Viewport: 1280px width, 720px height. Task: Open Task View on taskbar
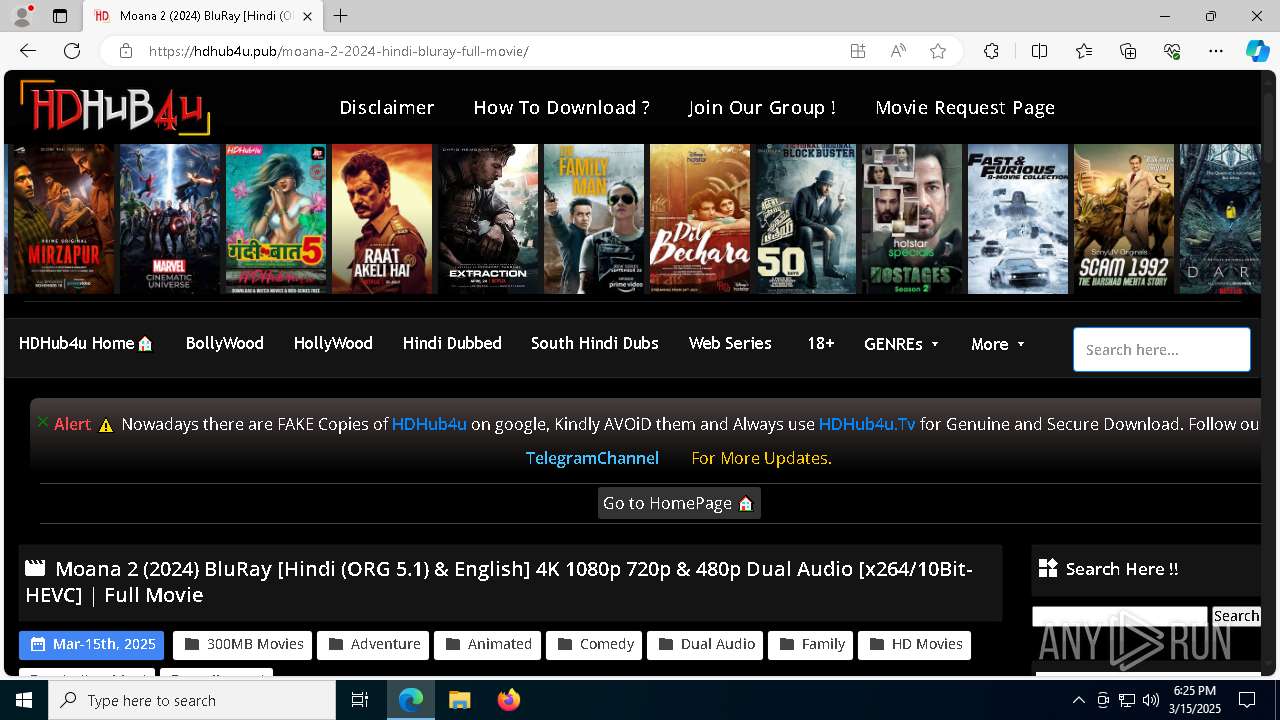point(360,700)
